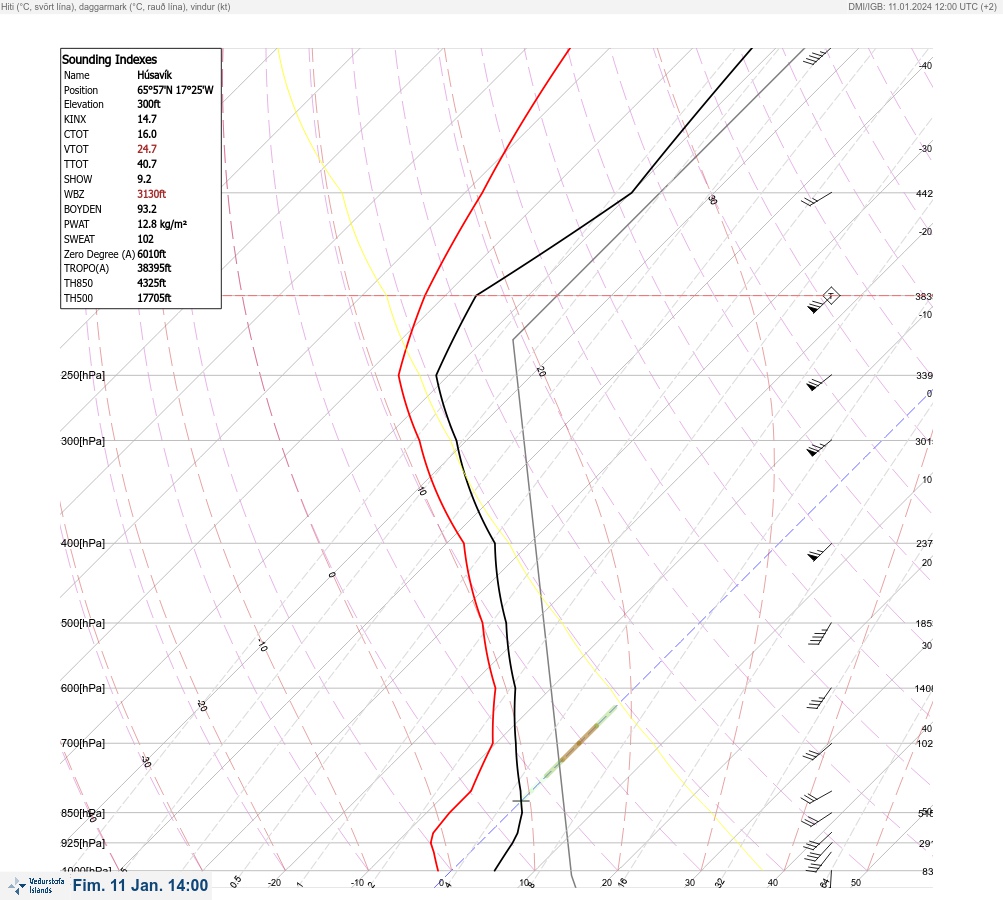Click the KINX value 14.7

(x=146, y=119)
